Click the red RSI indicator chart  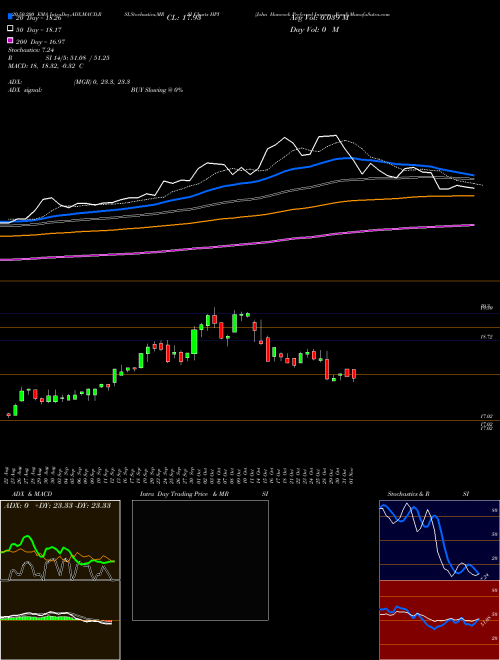tap(439, 620)
